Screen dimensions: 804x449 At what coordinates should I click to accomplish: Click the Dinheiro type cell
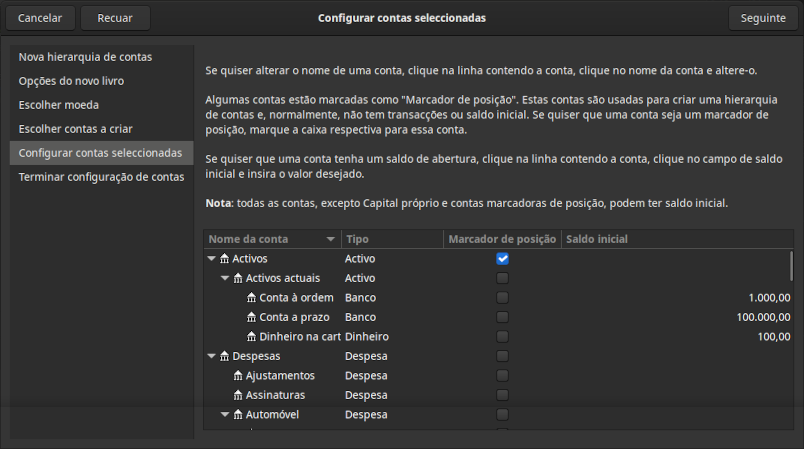(x=367, y=337)
